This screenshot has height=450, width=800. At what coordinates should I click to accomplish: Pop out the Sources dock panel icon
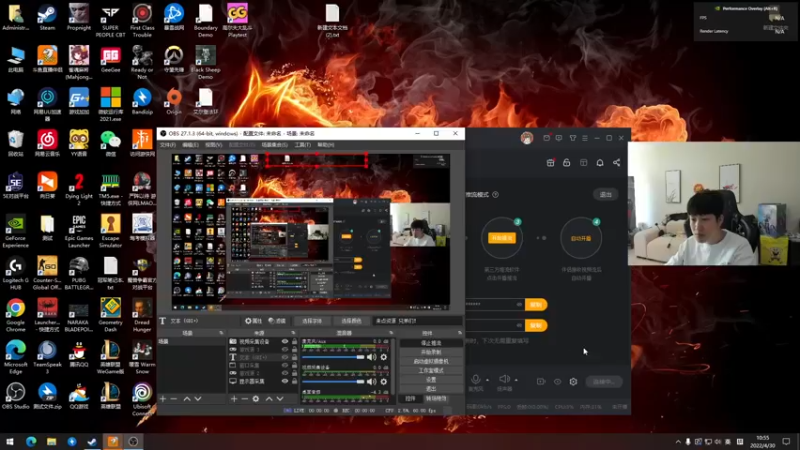(x=293, y=333)
